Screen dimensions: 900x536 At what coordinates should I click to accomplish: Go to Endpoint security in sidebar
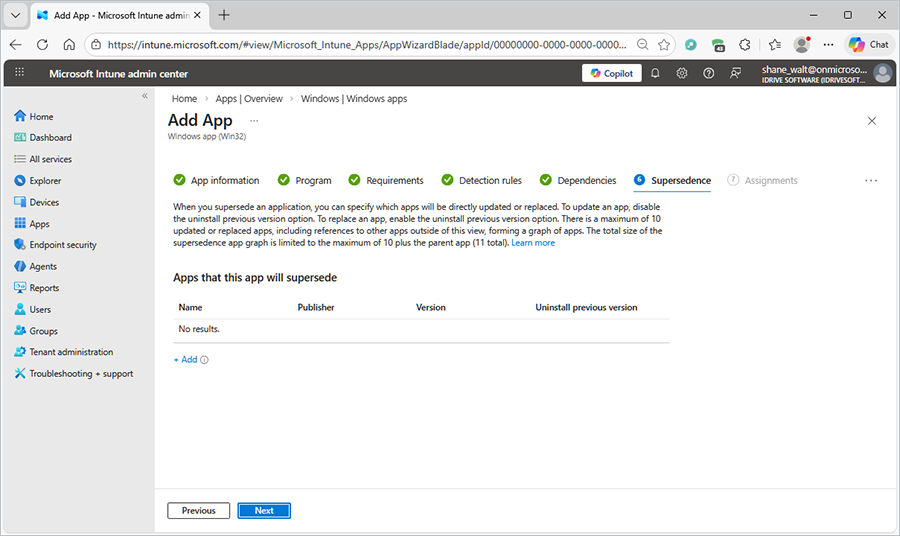63,245
